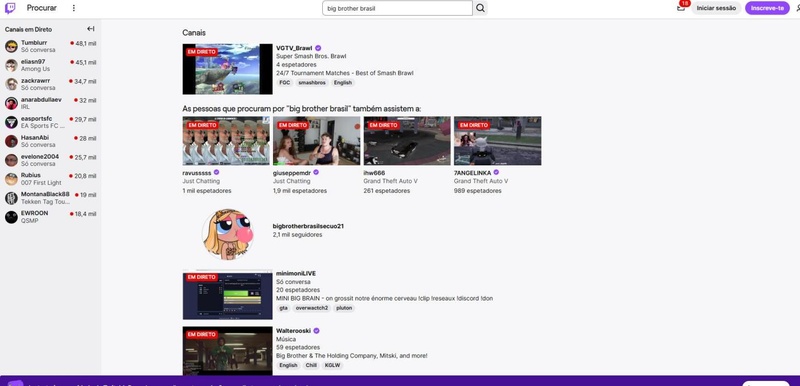Open Super Smash Bros. Brawl category link

311,56
